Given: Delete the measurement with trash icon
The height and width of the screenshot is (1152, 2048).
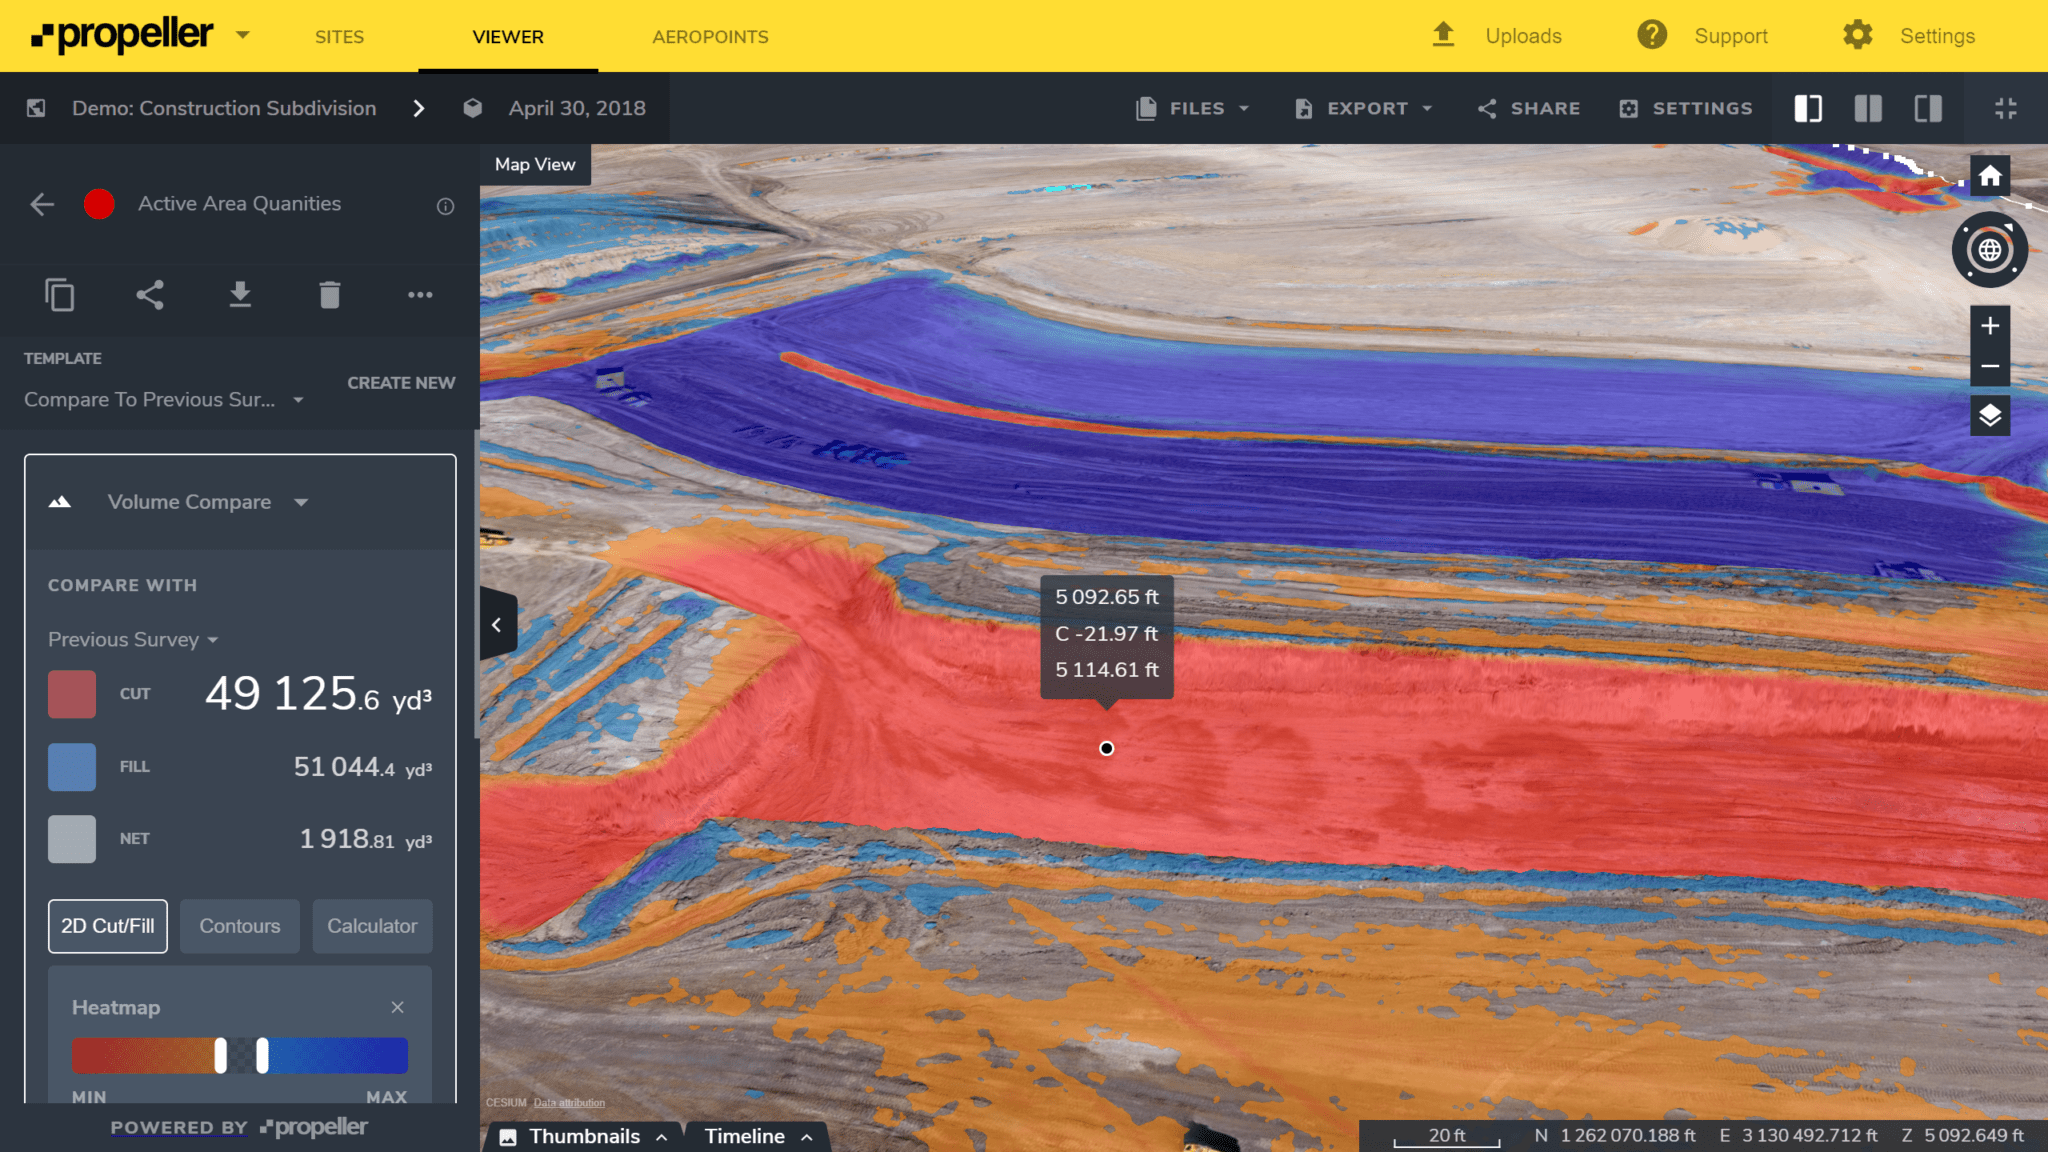Looking at the screenshot, I should click(x=330, y=295).
